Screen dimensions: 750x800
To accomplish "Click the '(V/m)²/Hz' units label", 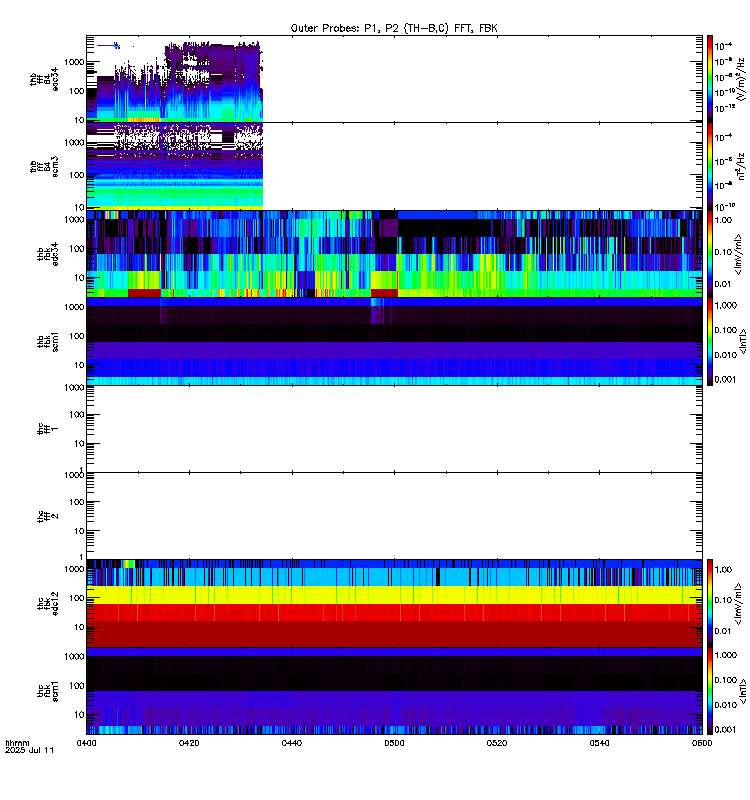I will coord(741,79).
